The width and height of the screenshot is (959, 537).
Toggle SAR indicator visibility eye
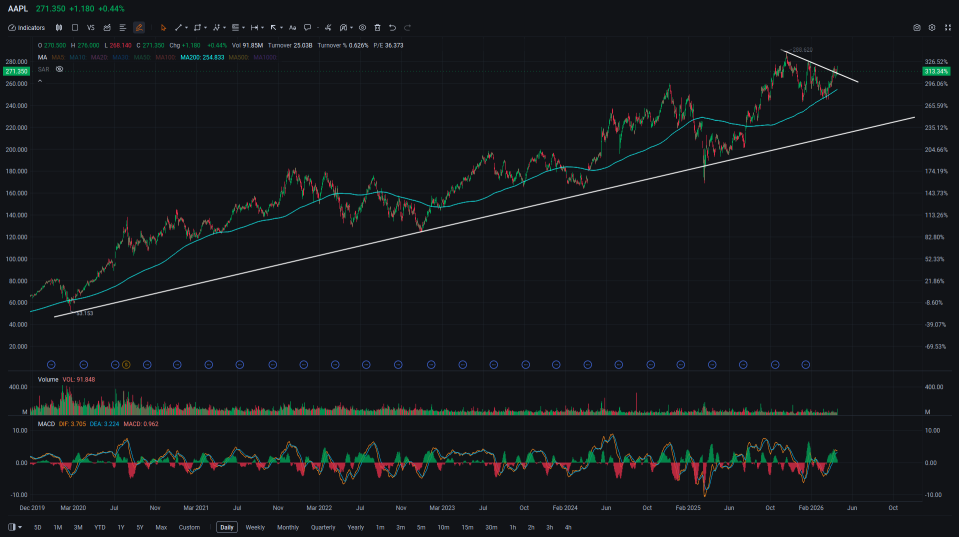59,69
